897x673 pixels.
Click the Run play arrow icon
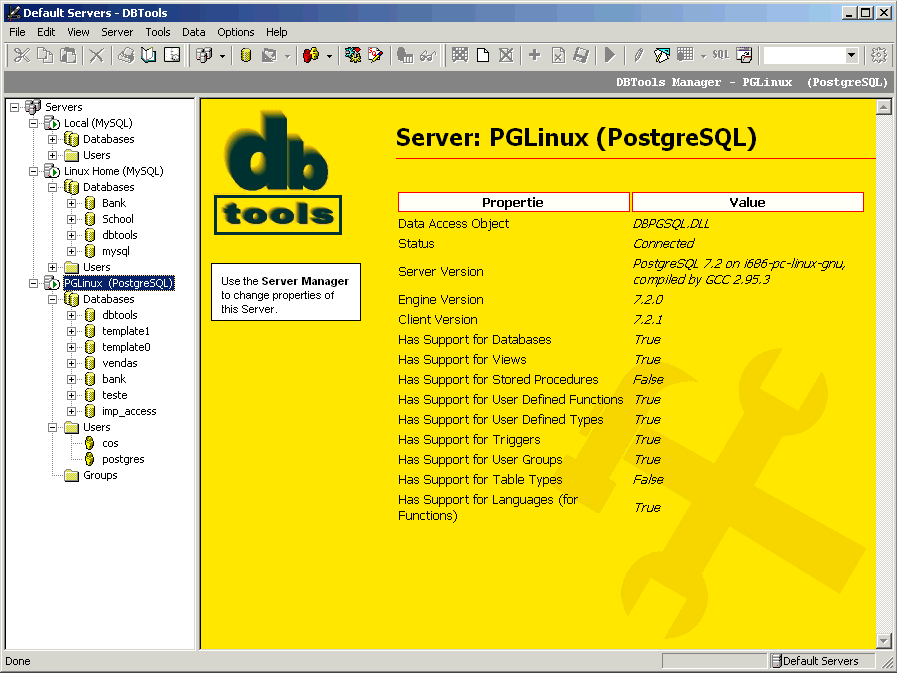coord(610,55)
